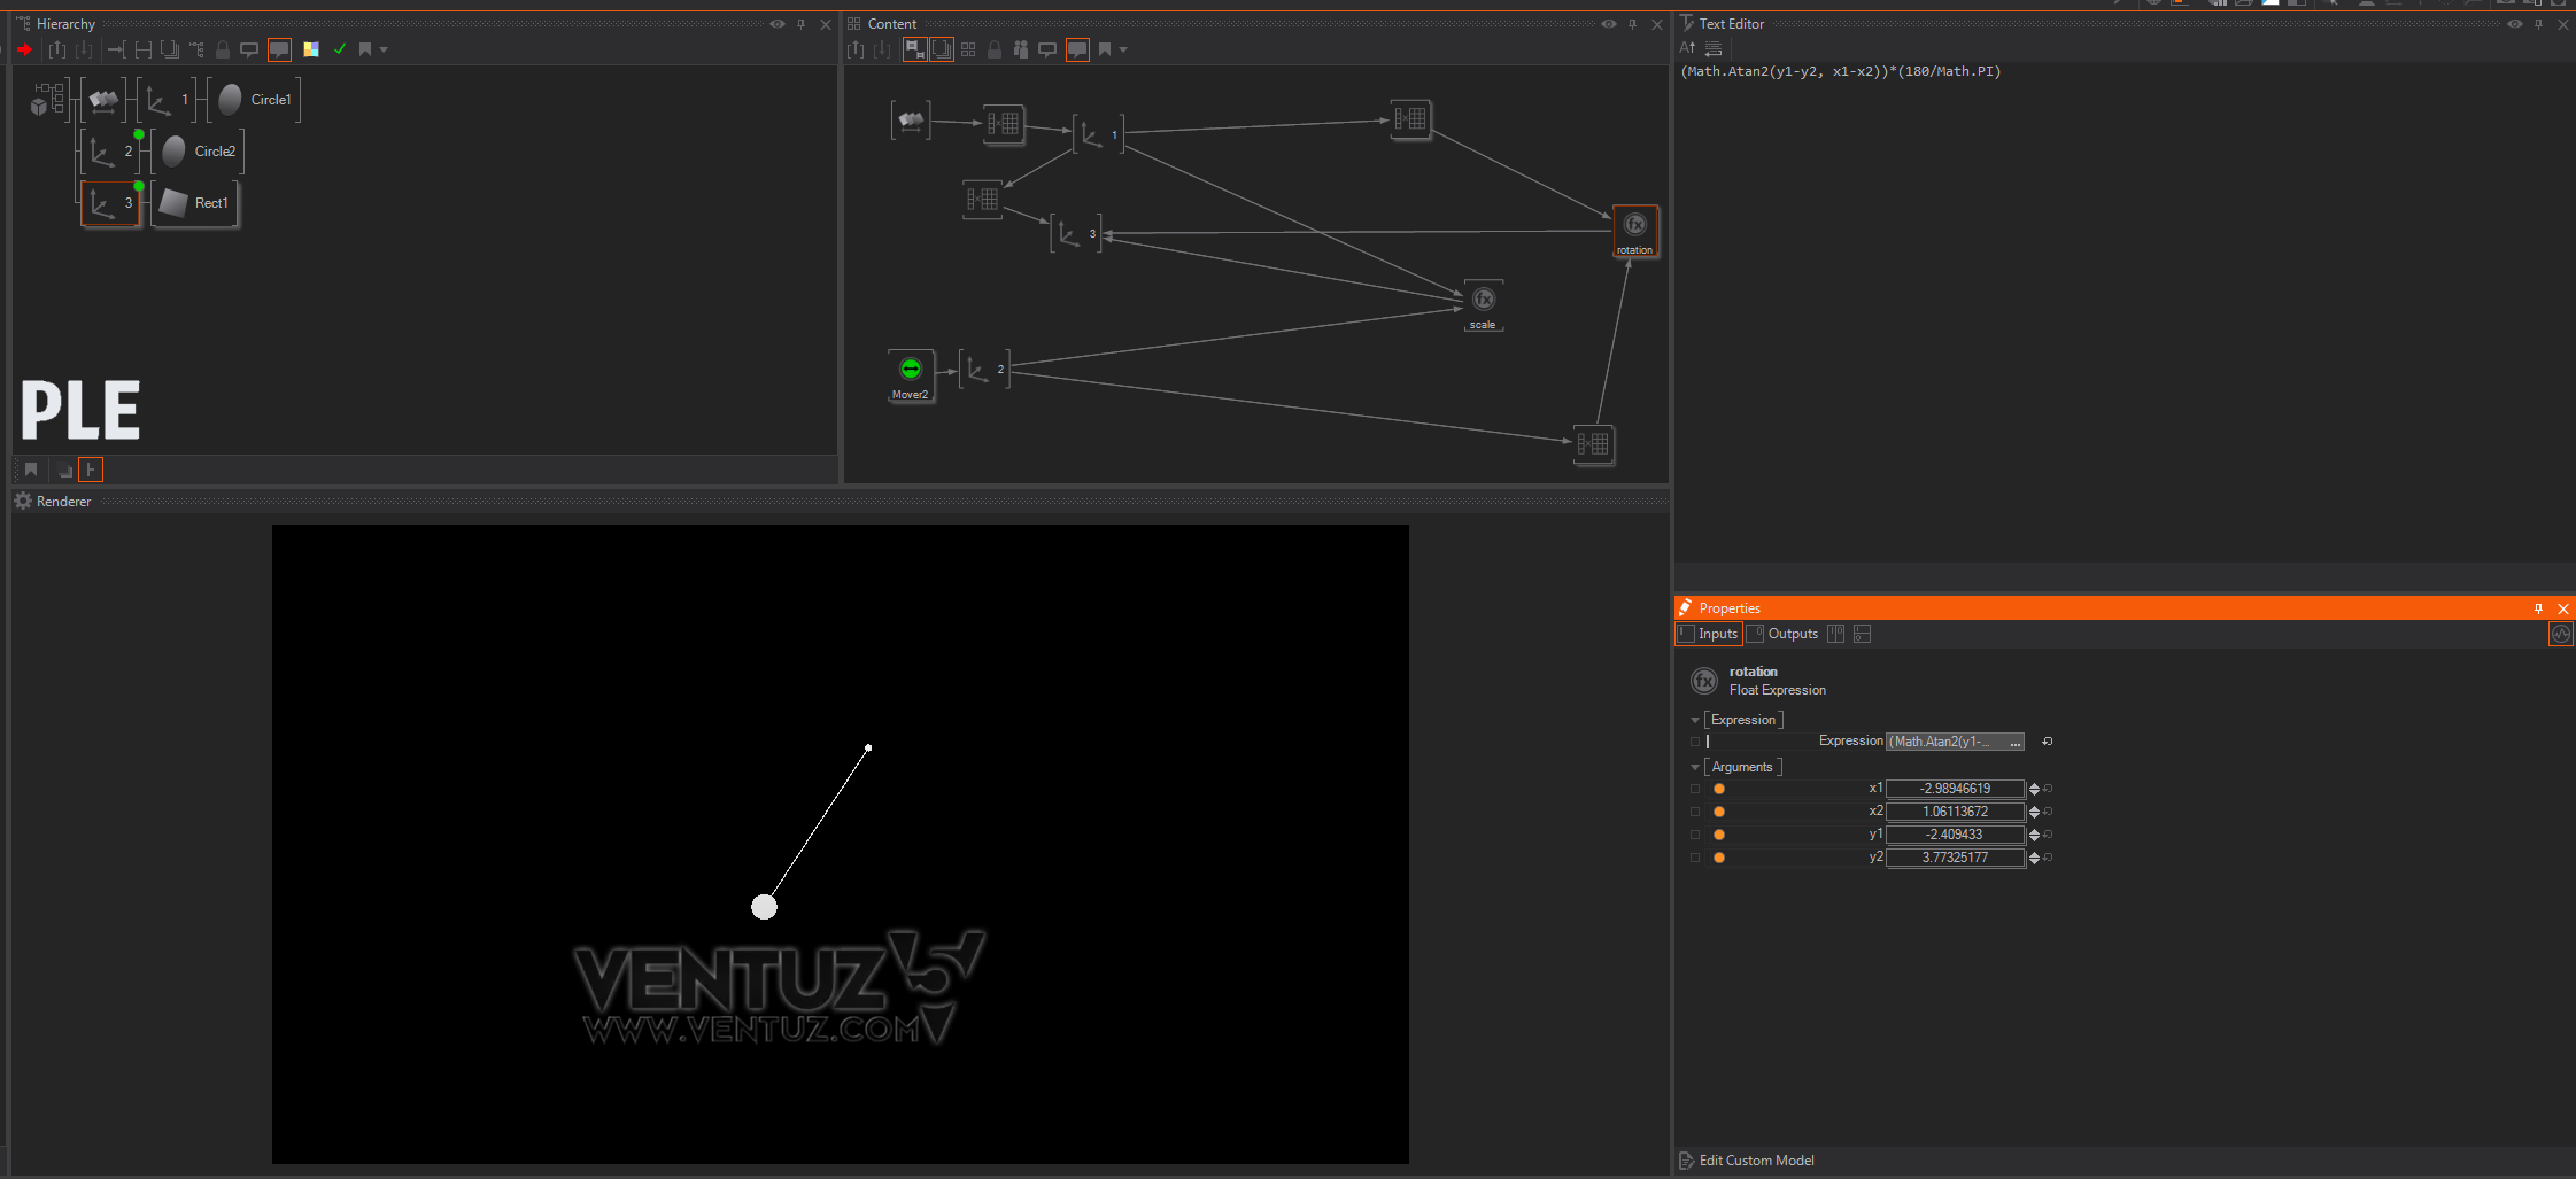Click the Rect1 node in Hierarchy
Viewport: 2576px width, 1179px height.
[x=195, y=203]
